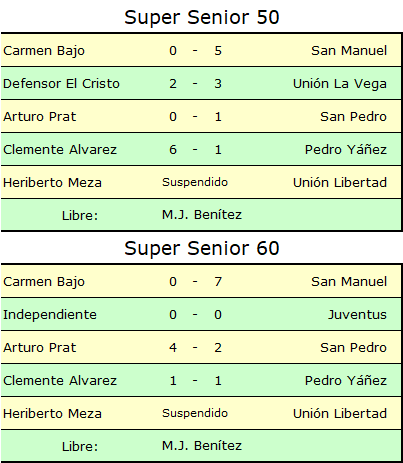
Task: Click Heriberto Meza in Super Senior 50
Action: pyautogui.click(x=52, y=182)
